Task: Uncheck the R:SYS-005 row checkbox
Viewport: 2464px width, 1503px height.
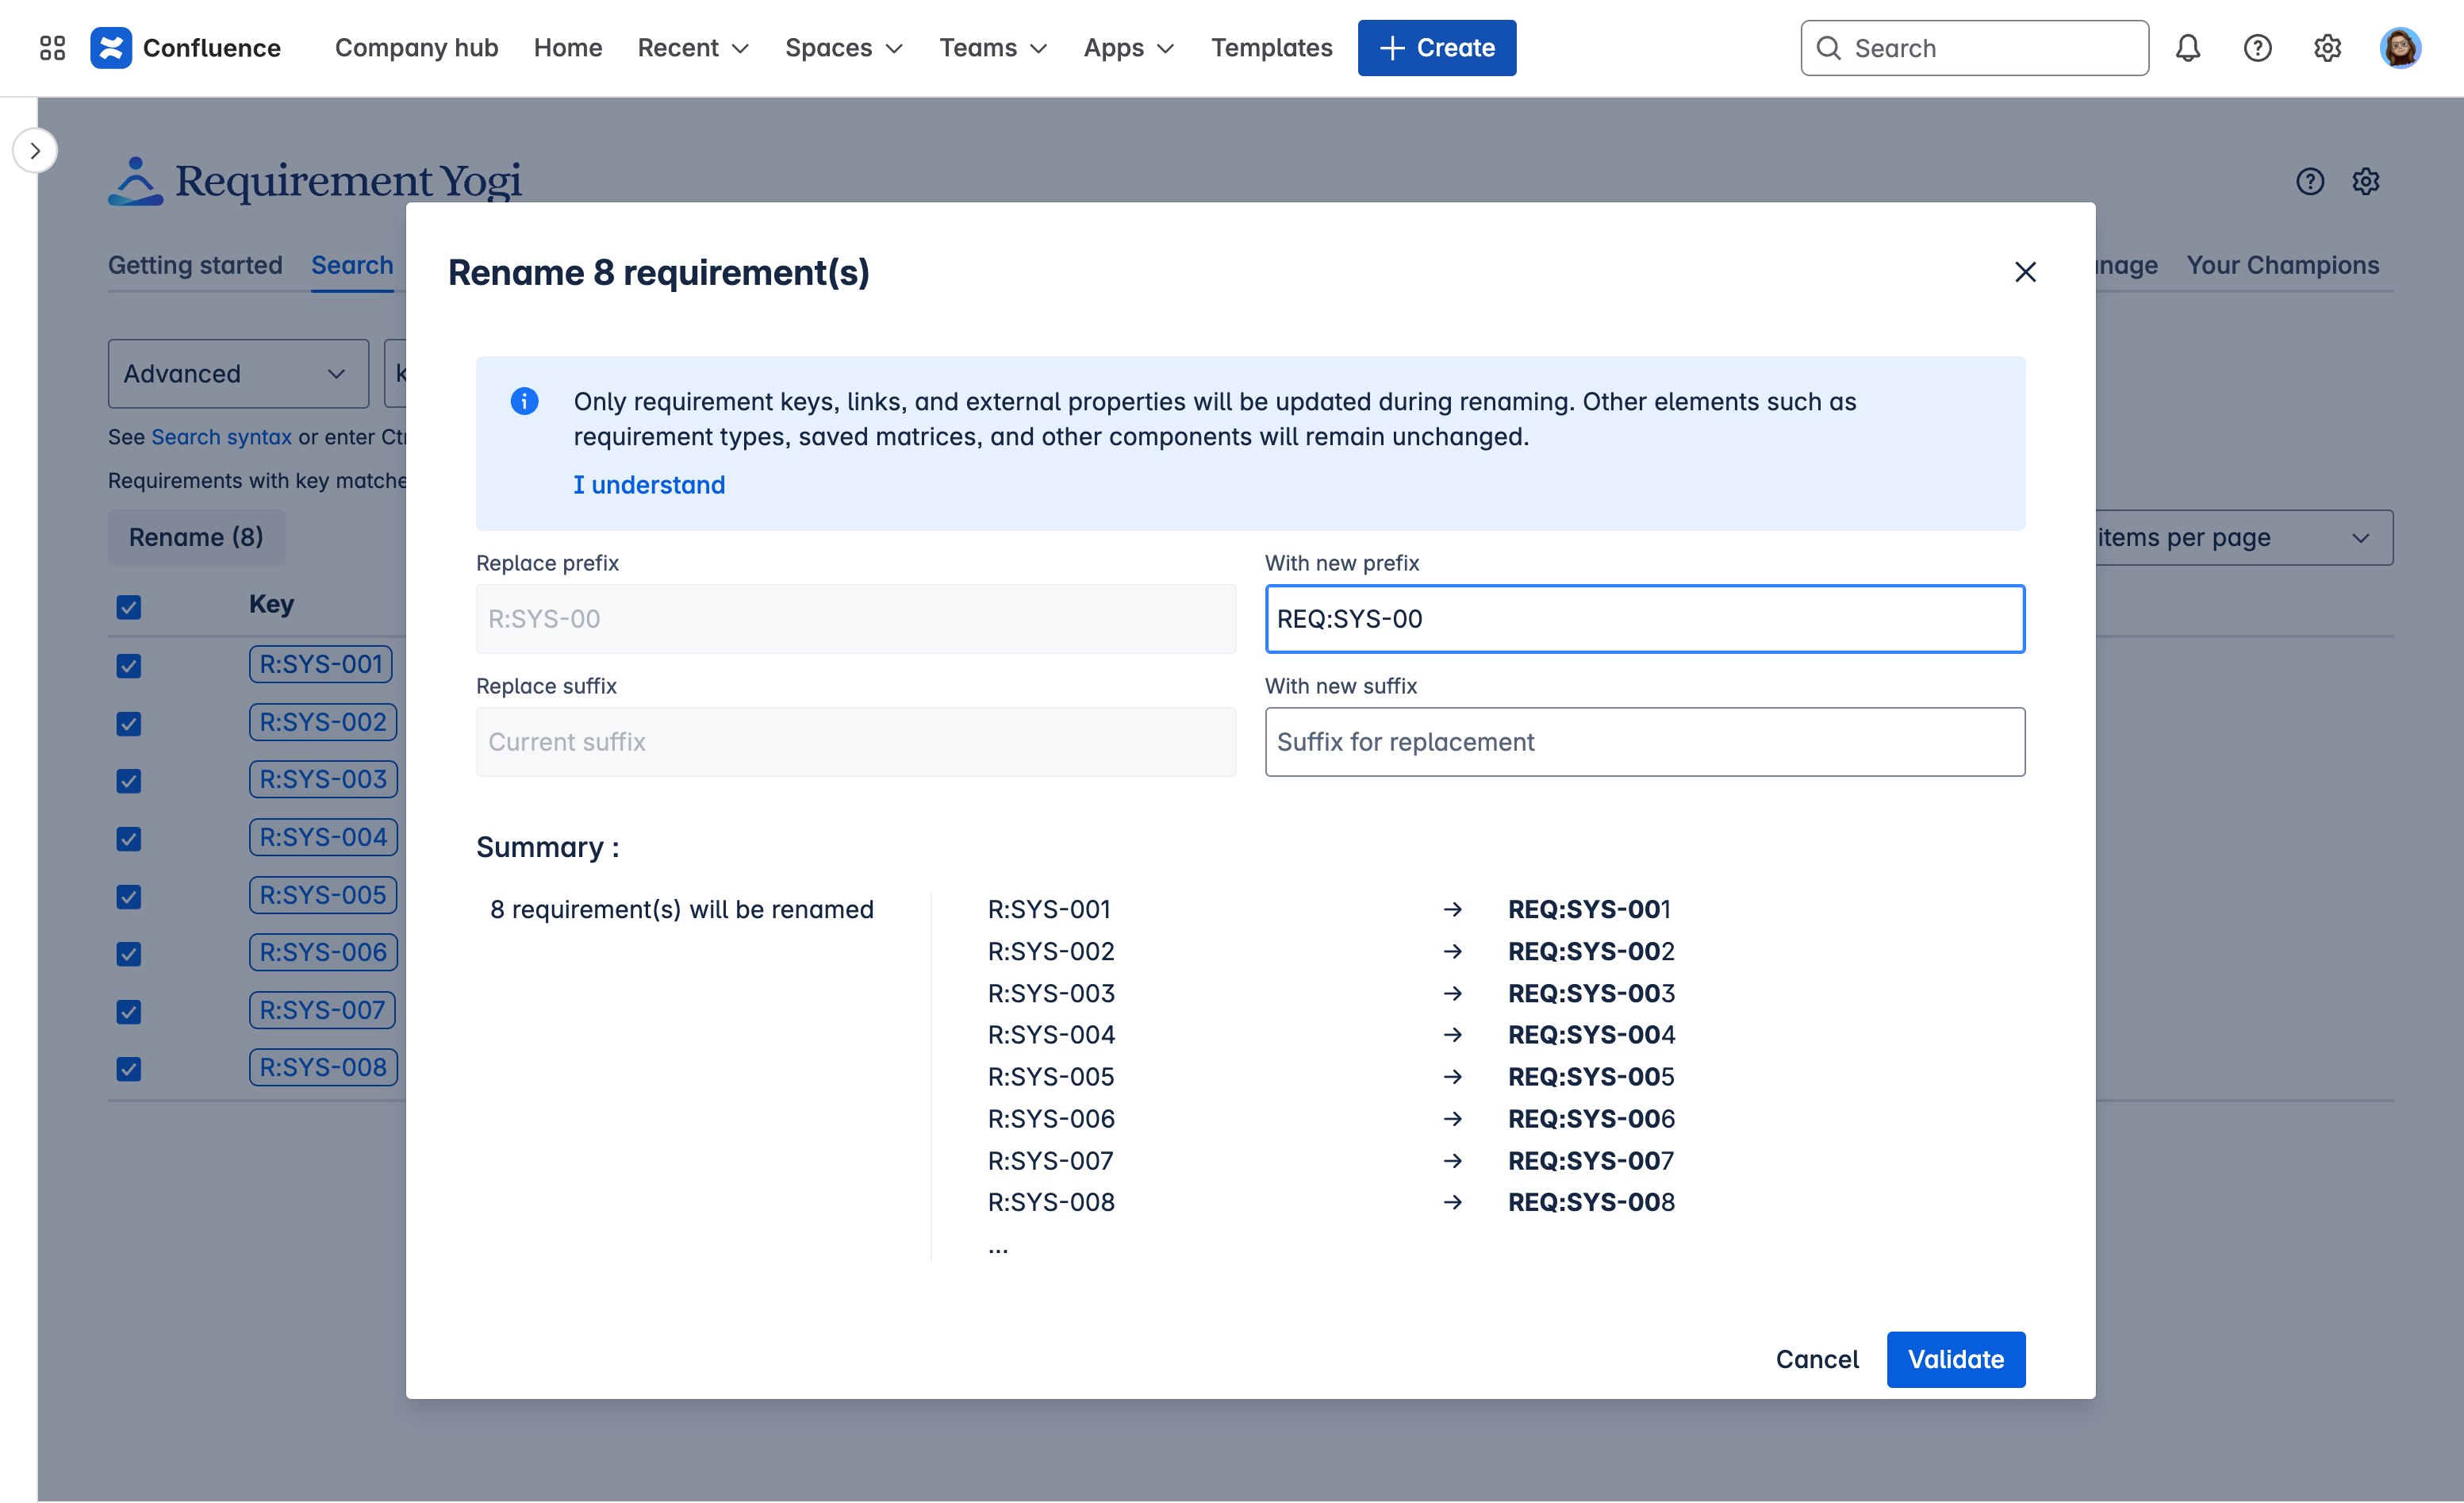Action: [129, 897]
